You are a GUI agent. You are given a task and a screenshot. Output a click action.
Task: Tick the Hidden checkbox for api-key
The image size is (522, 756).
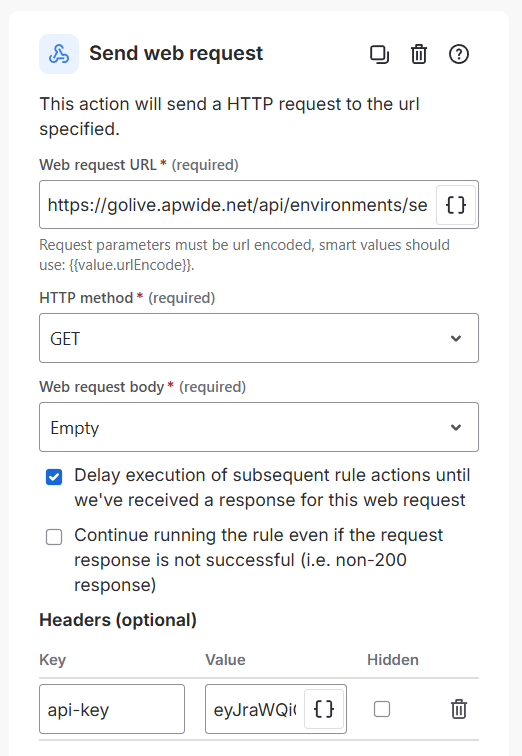tap(382, 709)
